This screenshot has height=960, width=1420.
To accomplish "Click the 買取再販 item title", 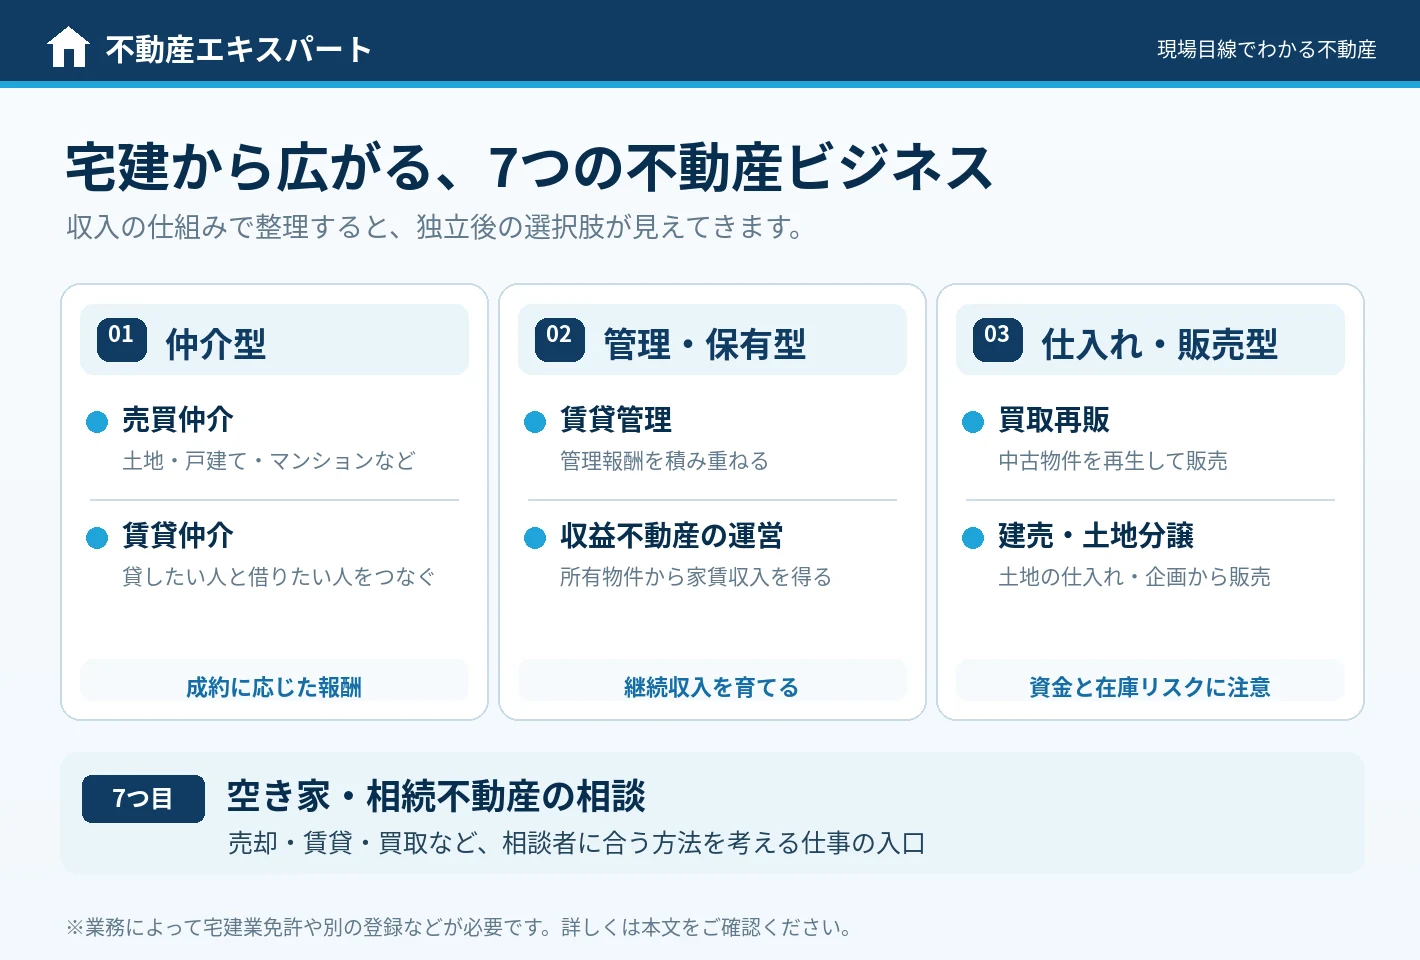I will (1054, 420).
